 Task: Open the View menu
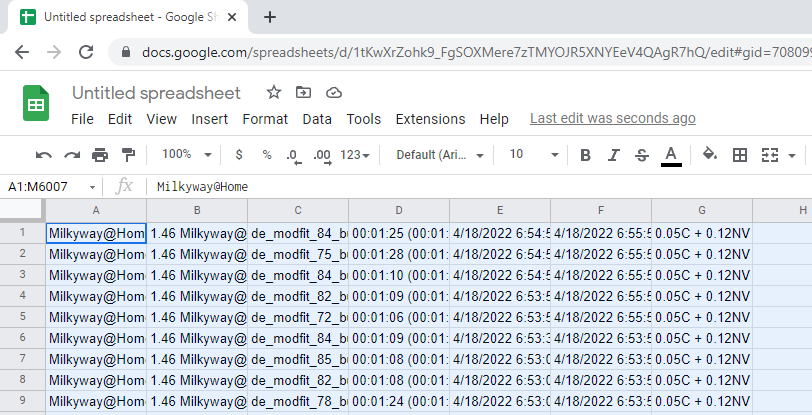coord(162,119)
